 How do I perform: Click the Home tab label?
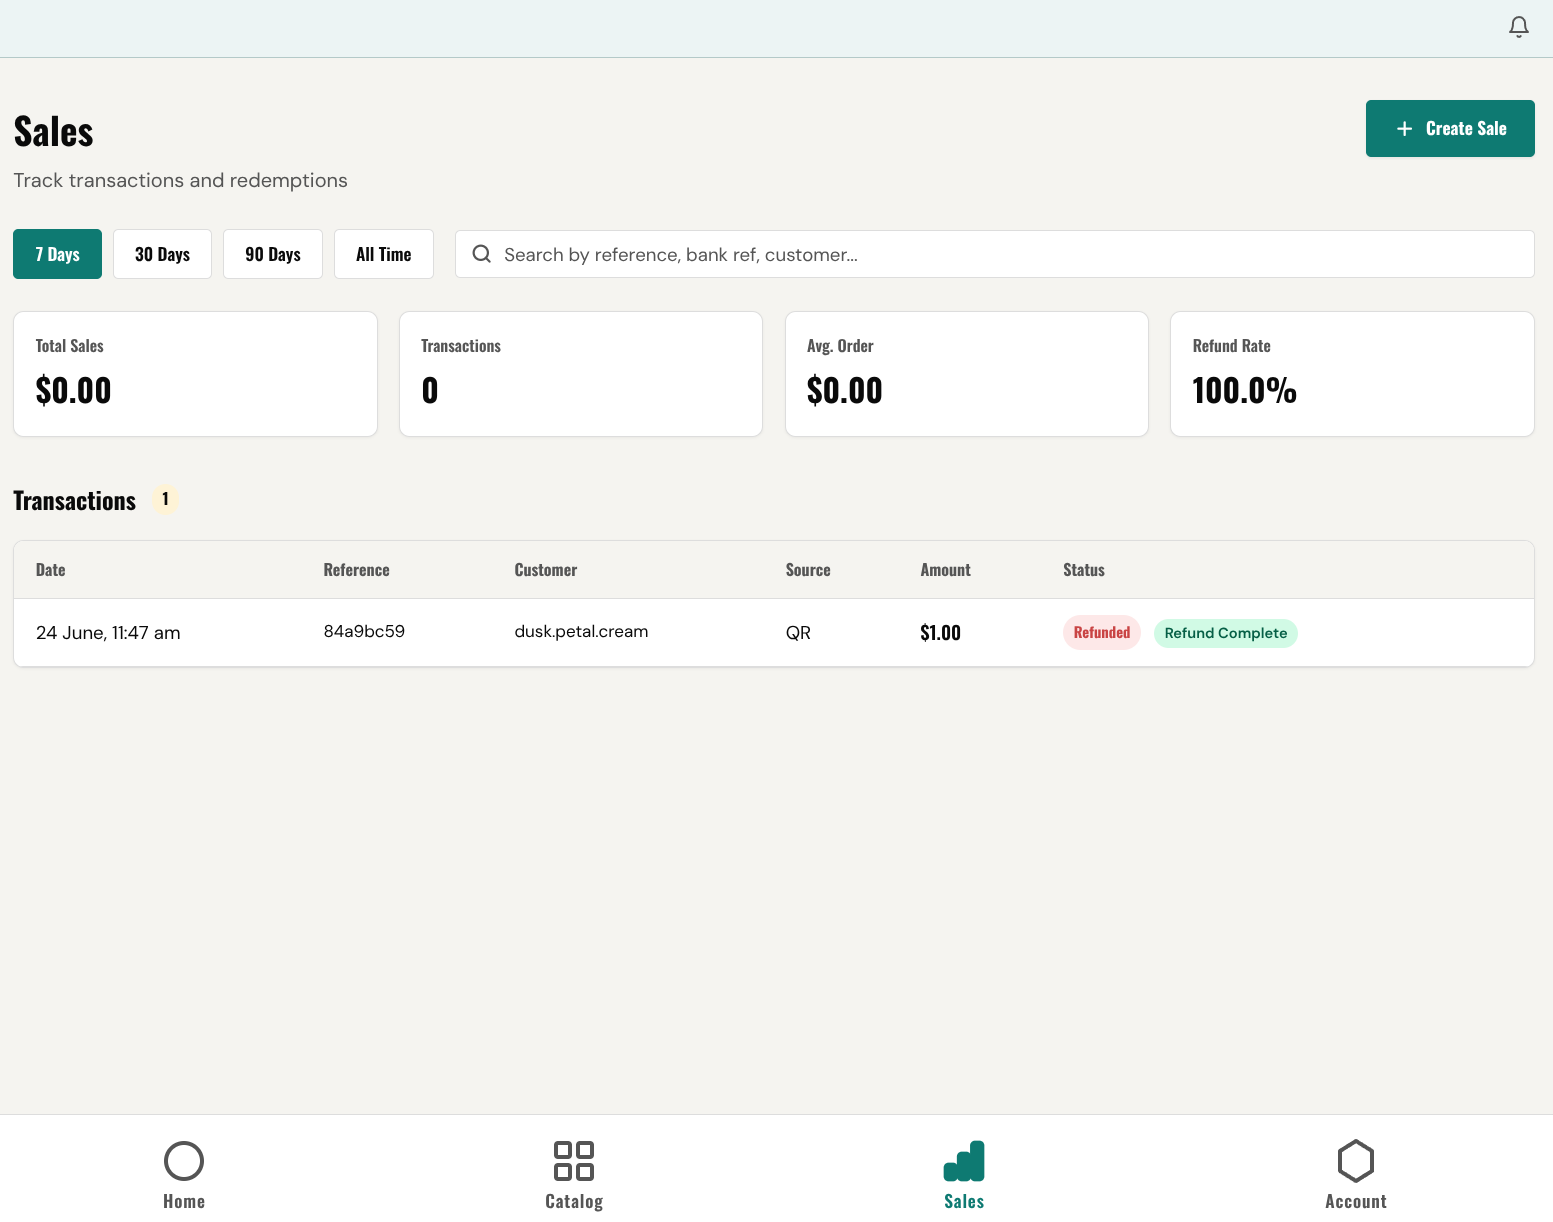(x=184, y=1202)
